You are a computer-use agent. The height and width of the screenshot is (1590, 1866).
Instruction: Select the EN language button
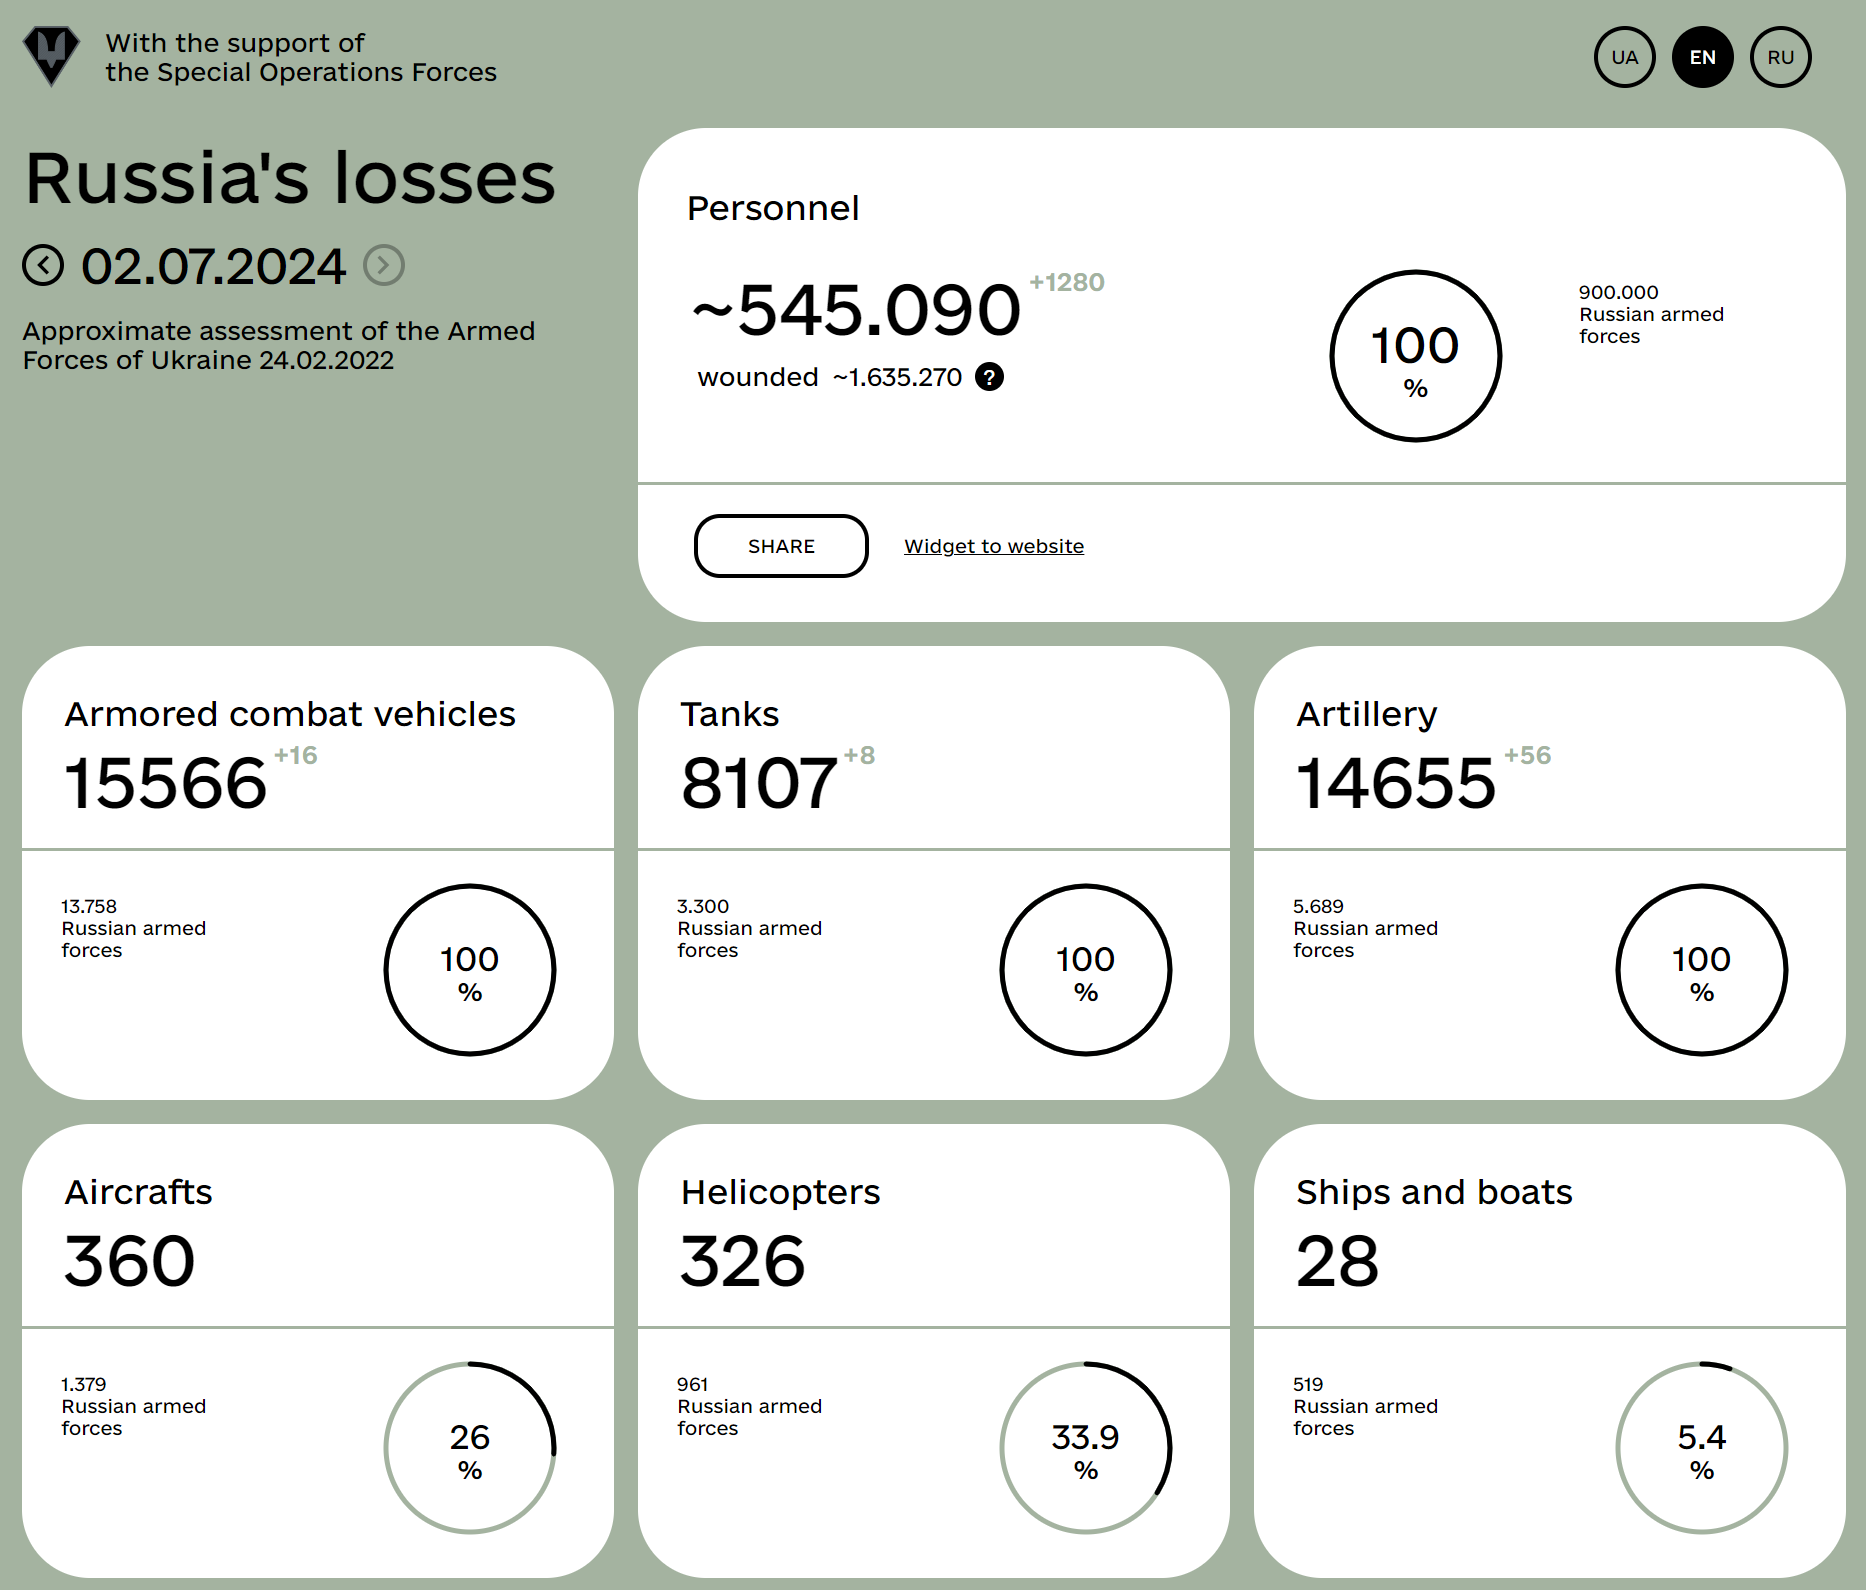coord(1702,57)
